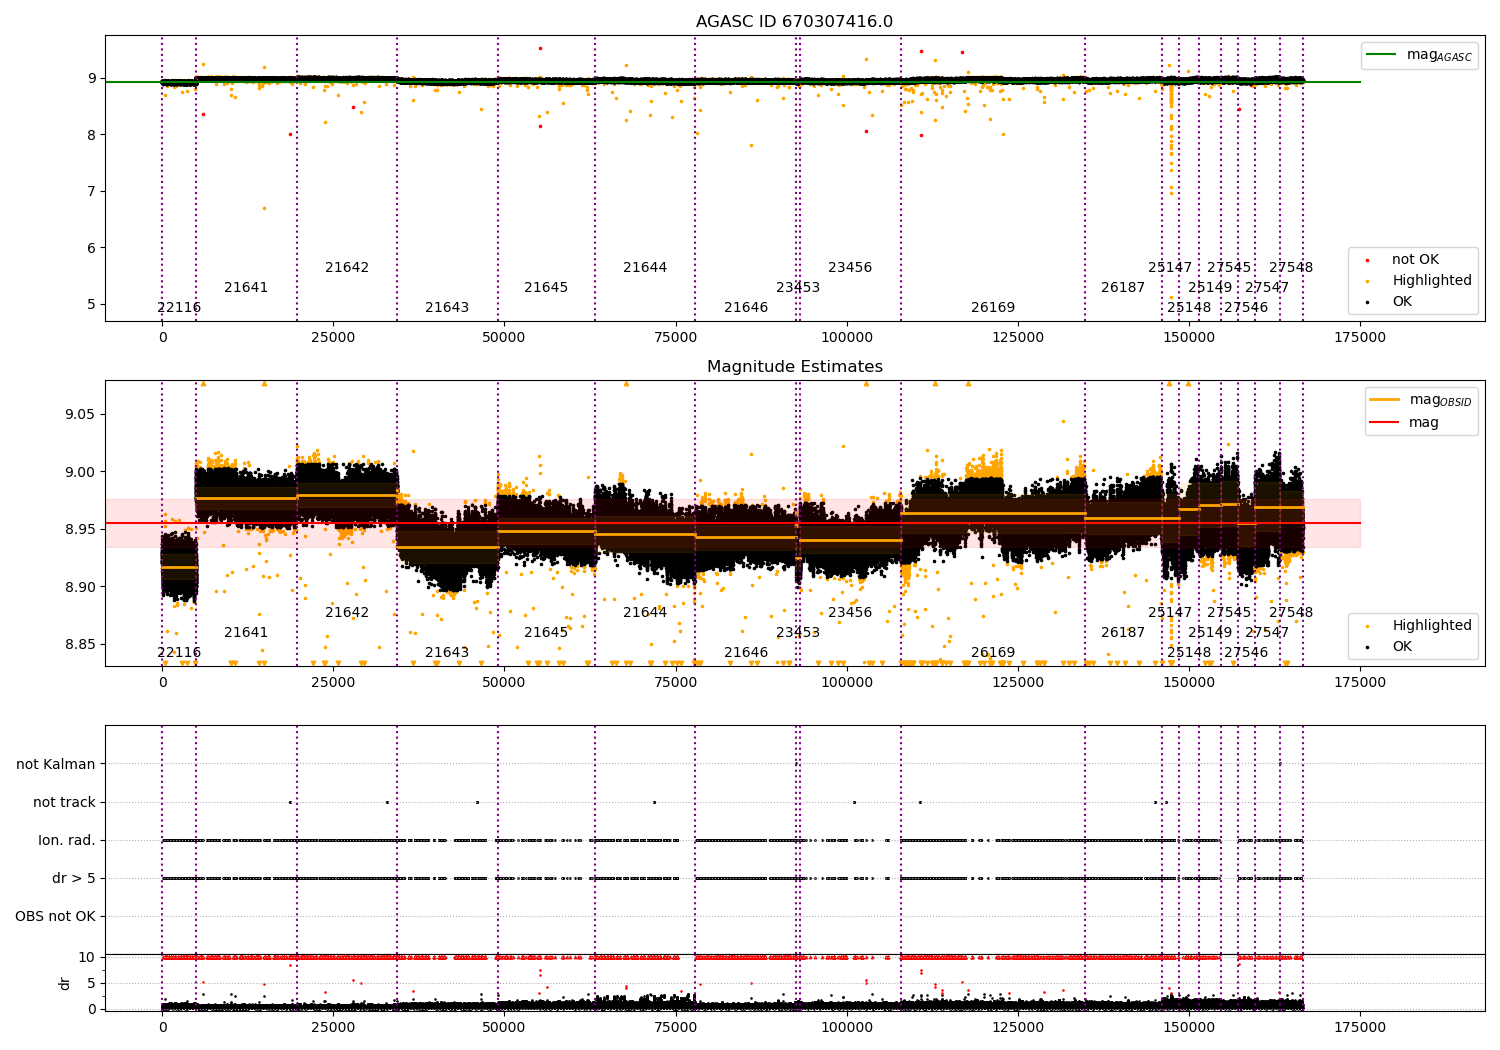Click the orange line swatch beside 'mag OBSID'
1500x1050 pixels.
(1385, 400)
